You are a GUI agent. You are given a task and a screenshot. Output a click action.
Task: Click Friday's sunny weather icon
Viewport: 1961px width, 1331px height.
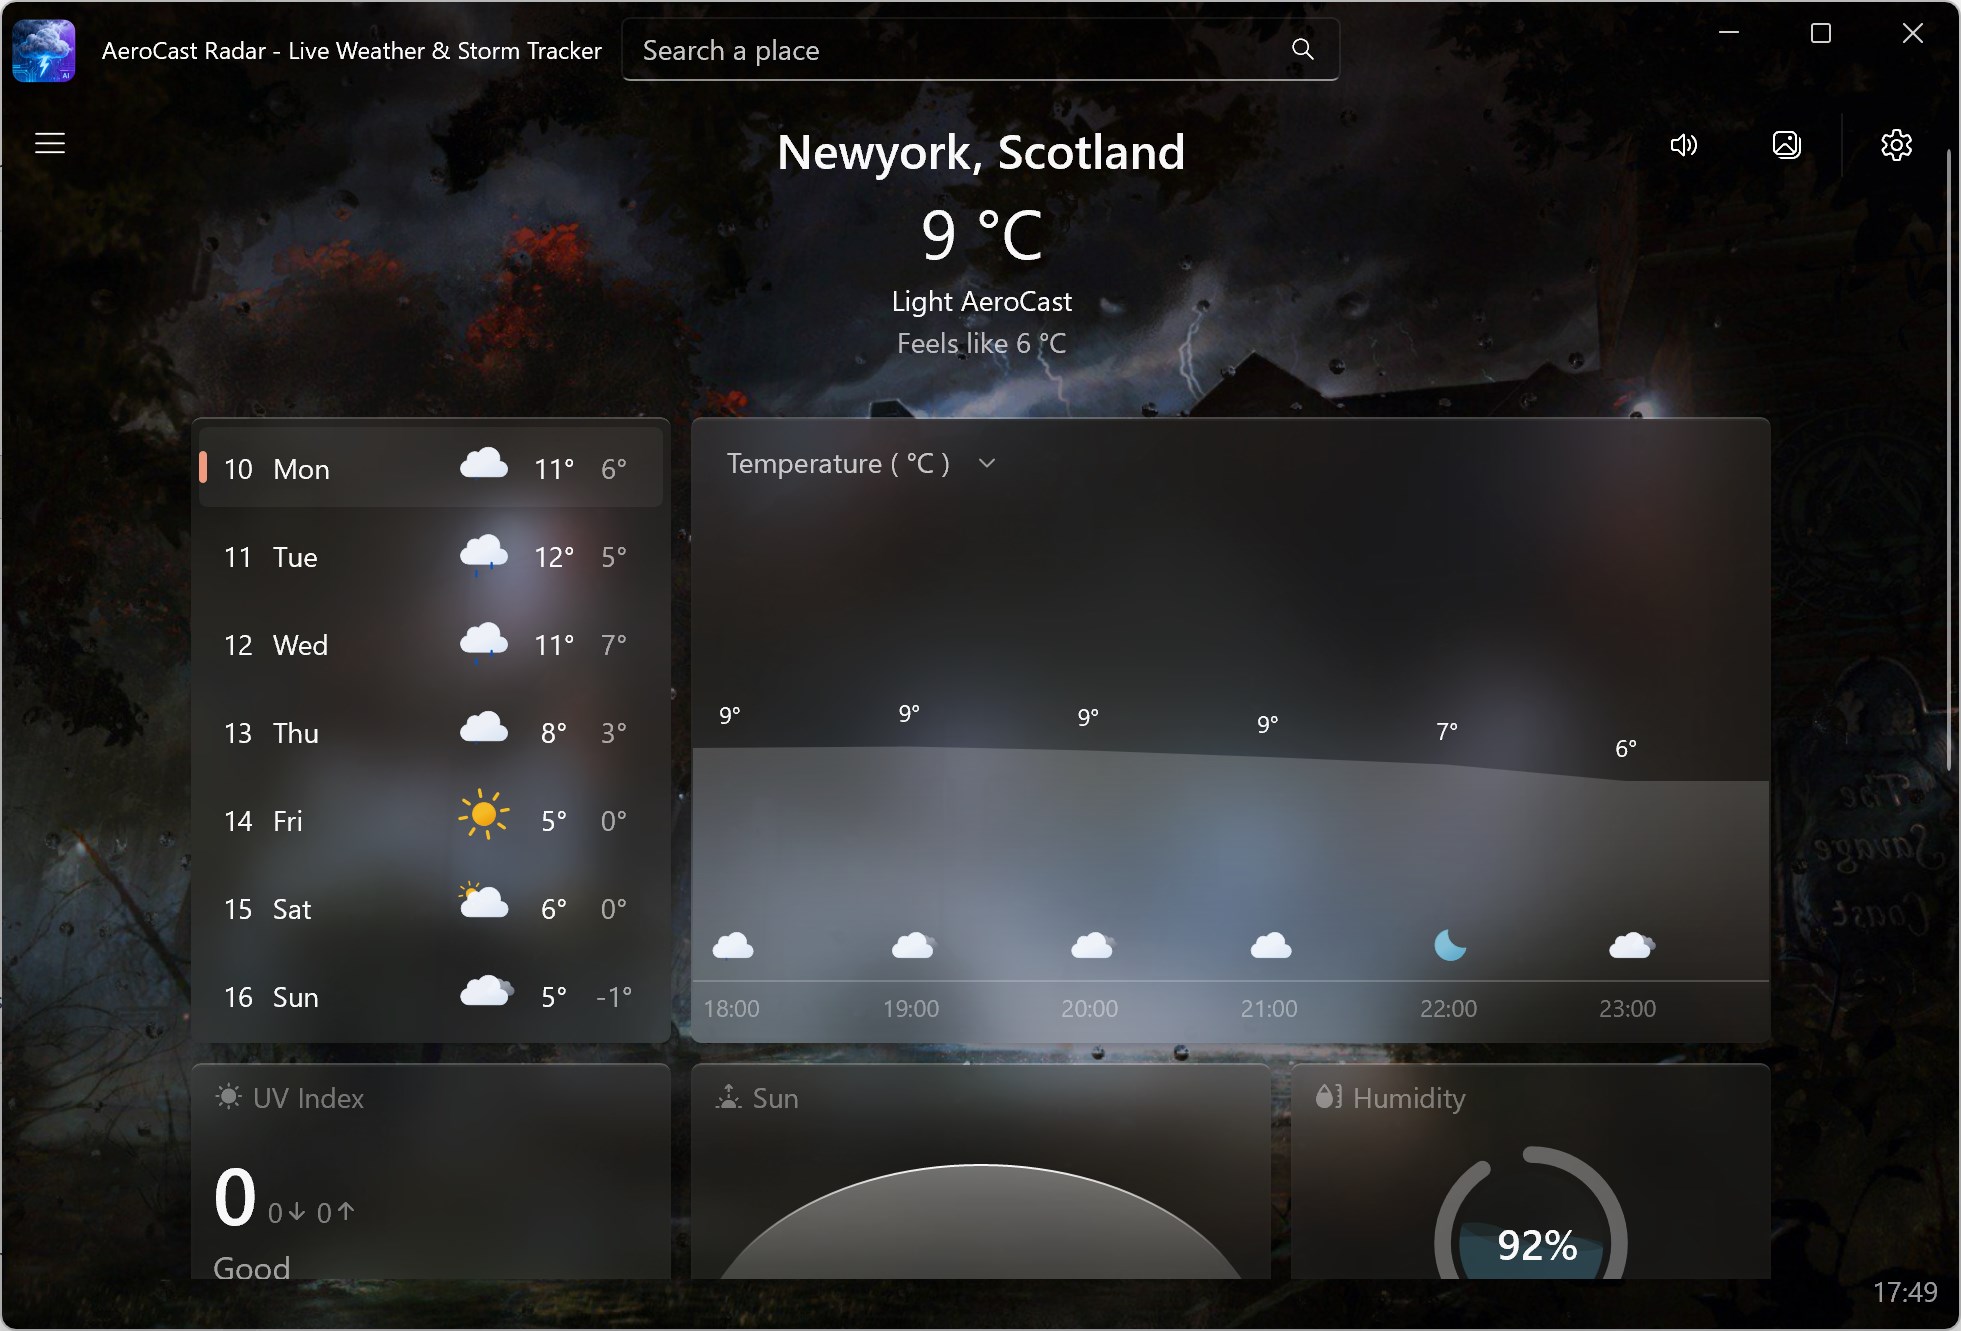click(x=483, y=817)
